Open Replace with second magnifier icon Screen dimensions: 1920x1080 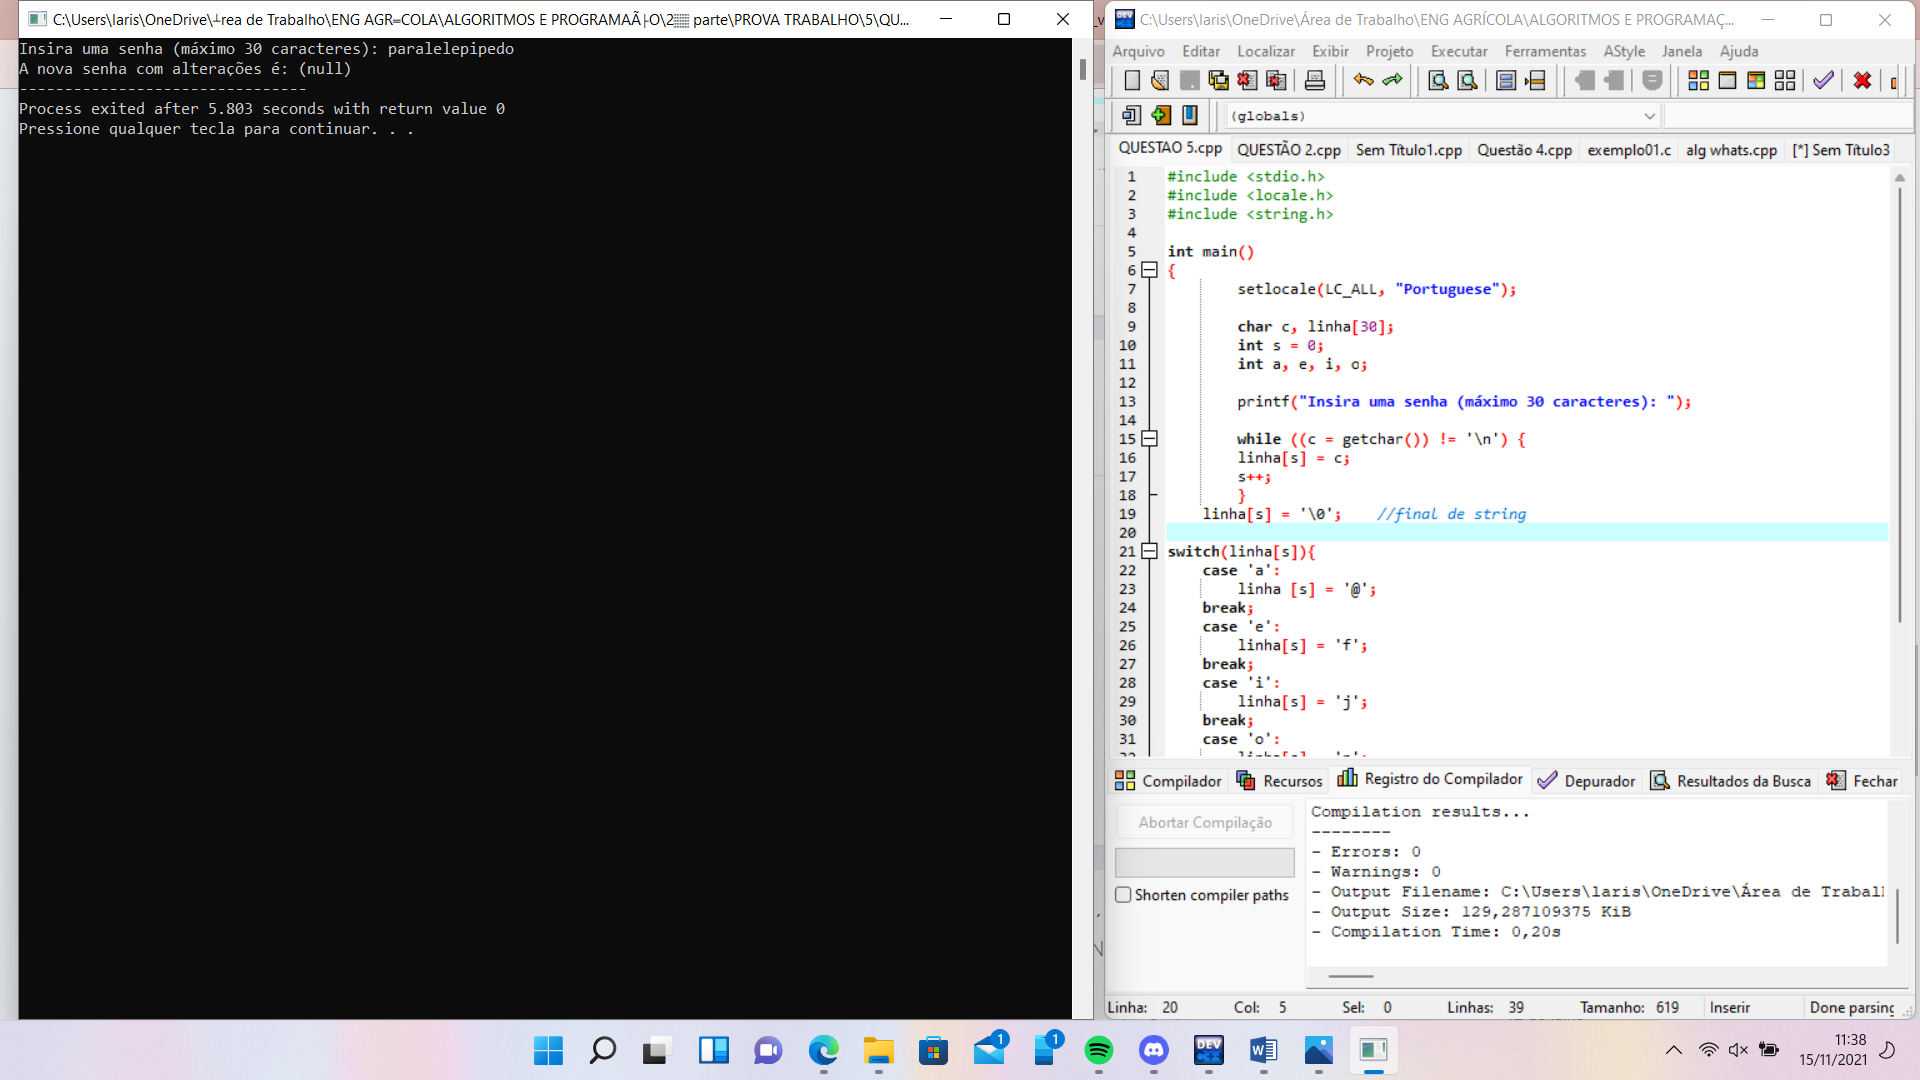coord(1467,81)
